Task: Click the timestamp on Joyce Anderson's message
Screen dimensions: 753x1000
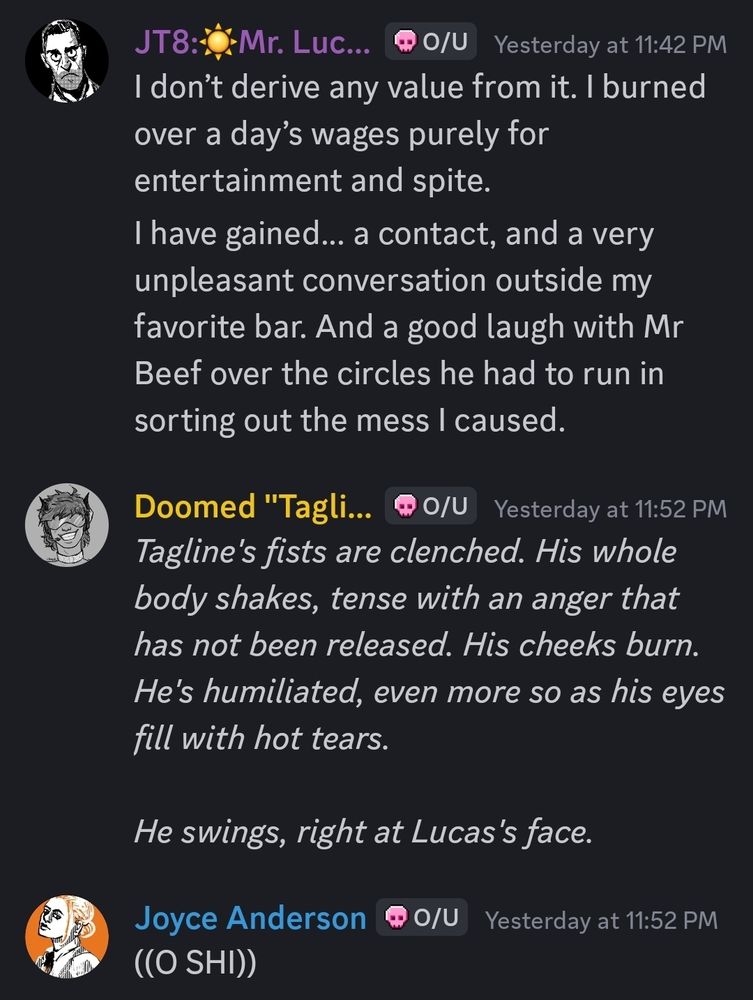Action: click(601, 919)
